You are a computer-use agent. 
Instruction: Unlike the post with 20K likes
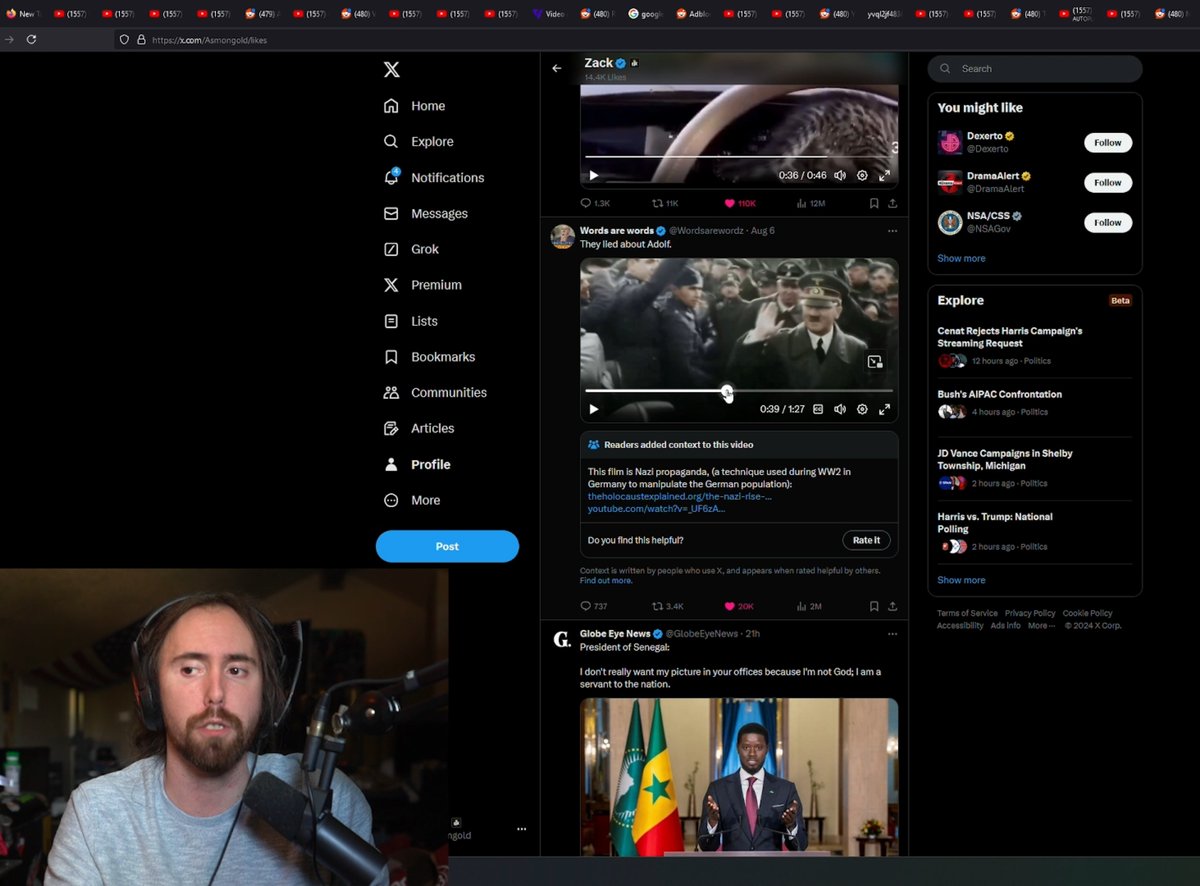[739, 606]
